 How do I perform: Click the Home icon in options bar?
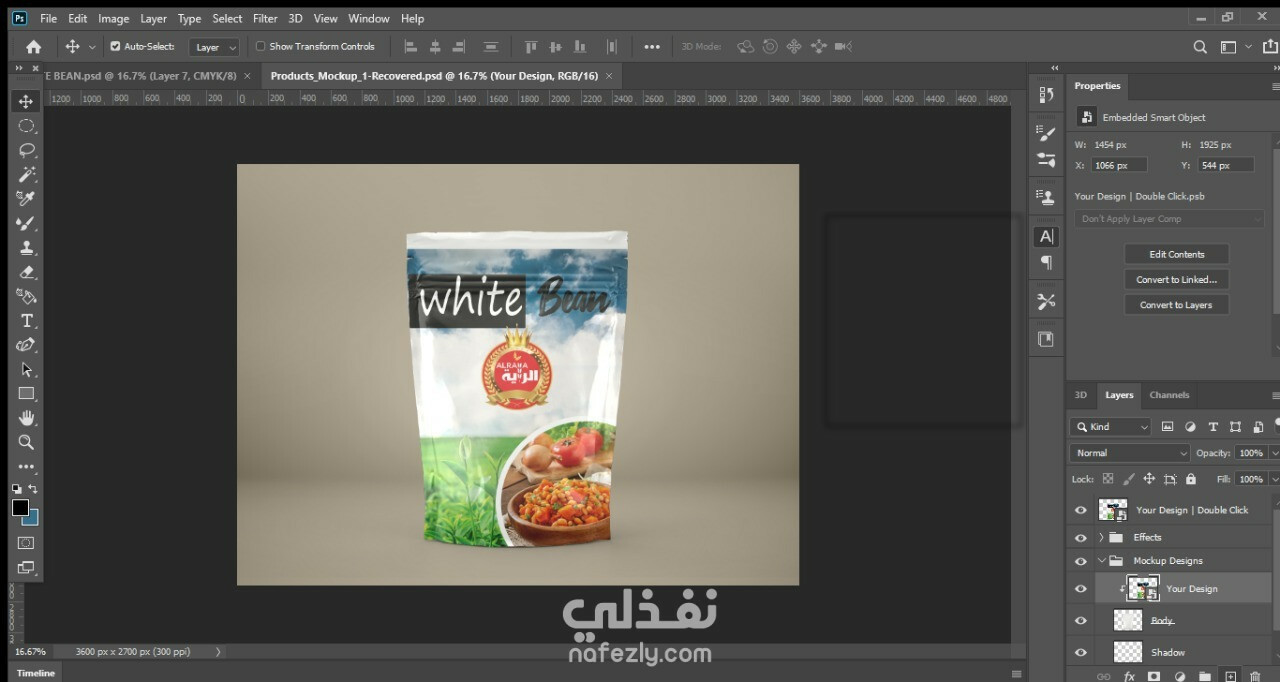click(x=33, y=46)
